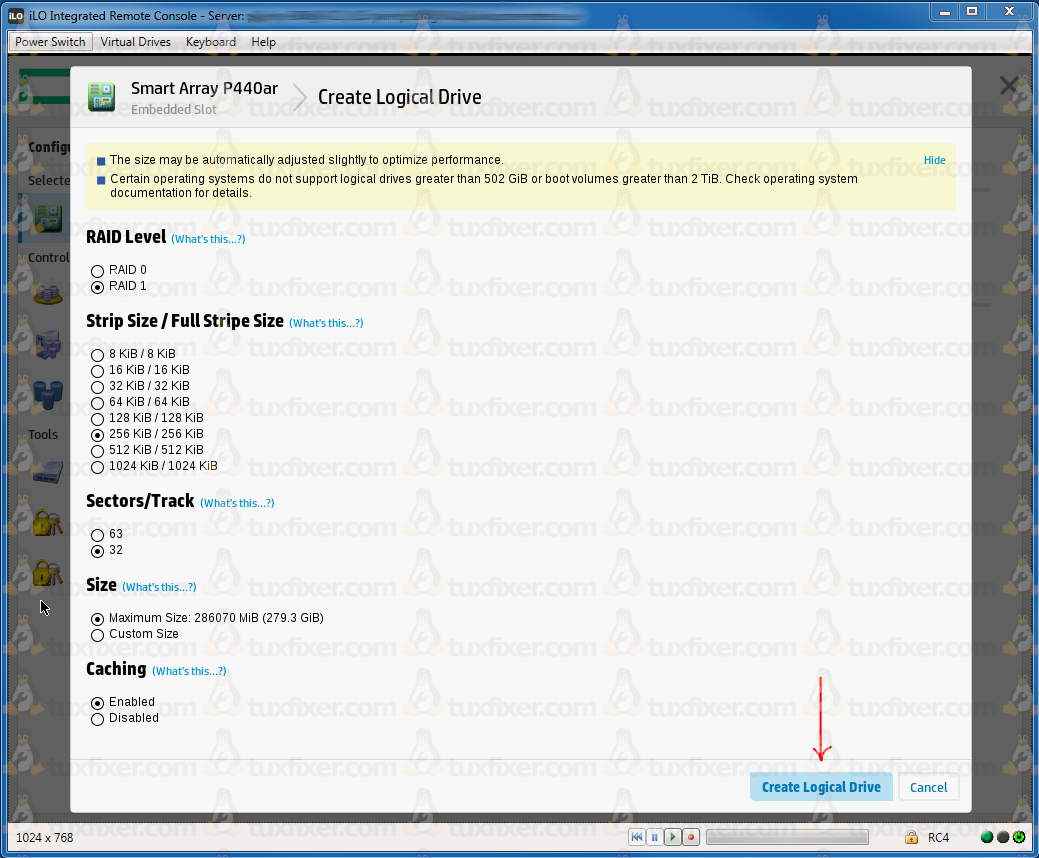Click the Create Logical Drive button
Screen dimensions: 1039x858
coord(821,787)
